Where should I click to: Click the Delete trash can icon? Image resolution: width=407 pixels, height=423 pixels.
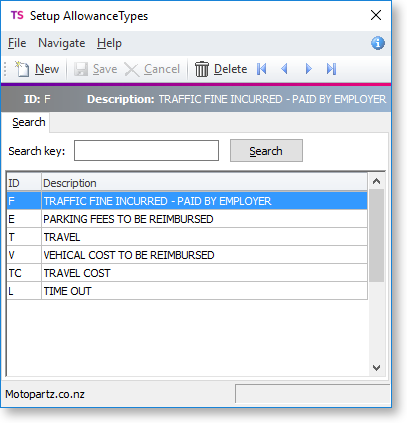coord(202,69)
